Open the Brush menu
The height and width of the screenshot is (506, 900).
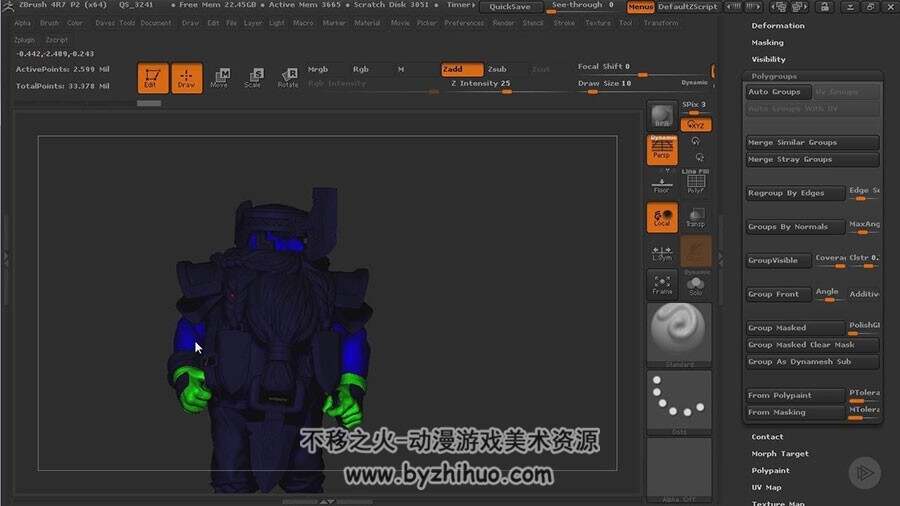point(49,23)
